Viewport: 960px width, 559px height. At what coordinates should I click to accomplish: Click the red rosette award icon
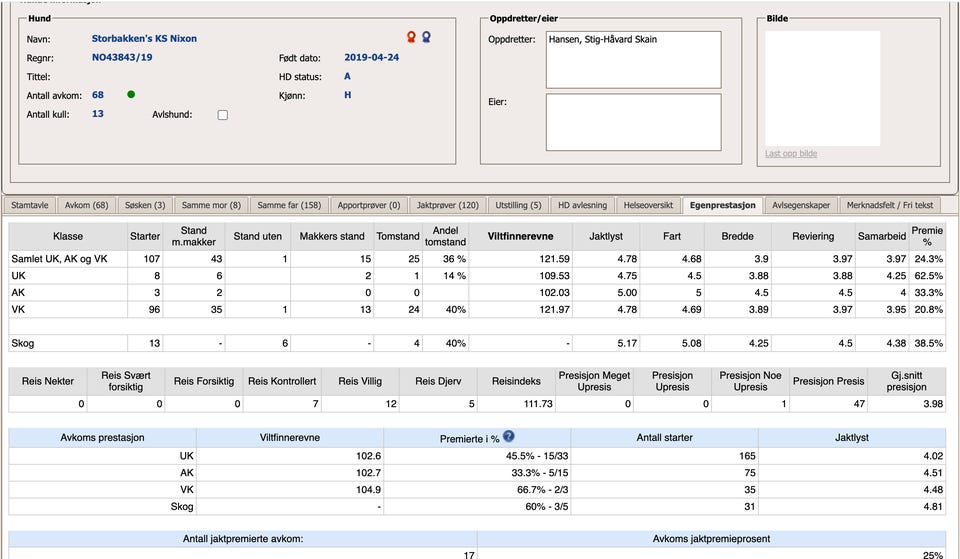(411, 38)
